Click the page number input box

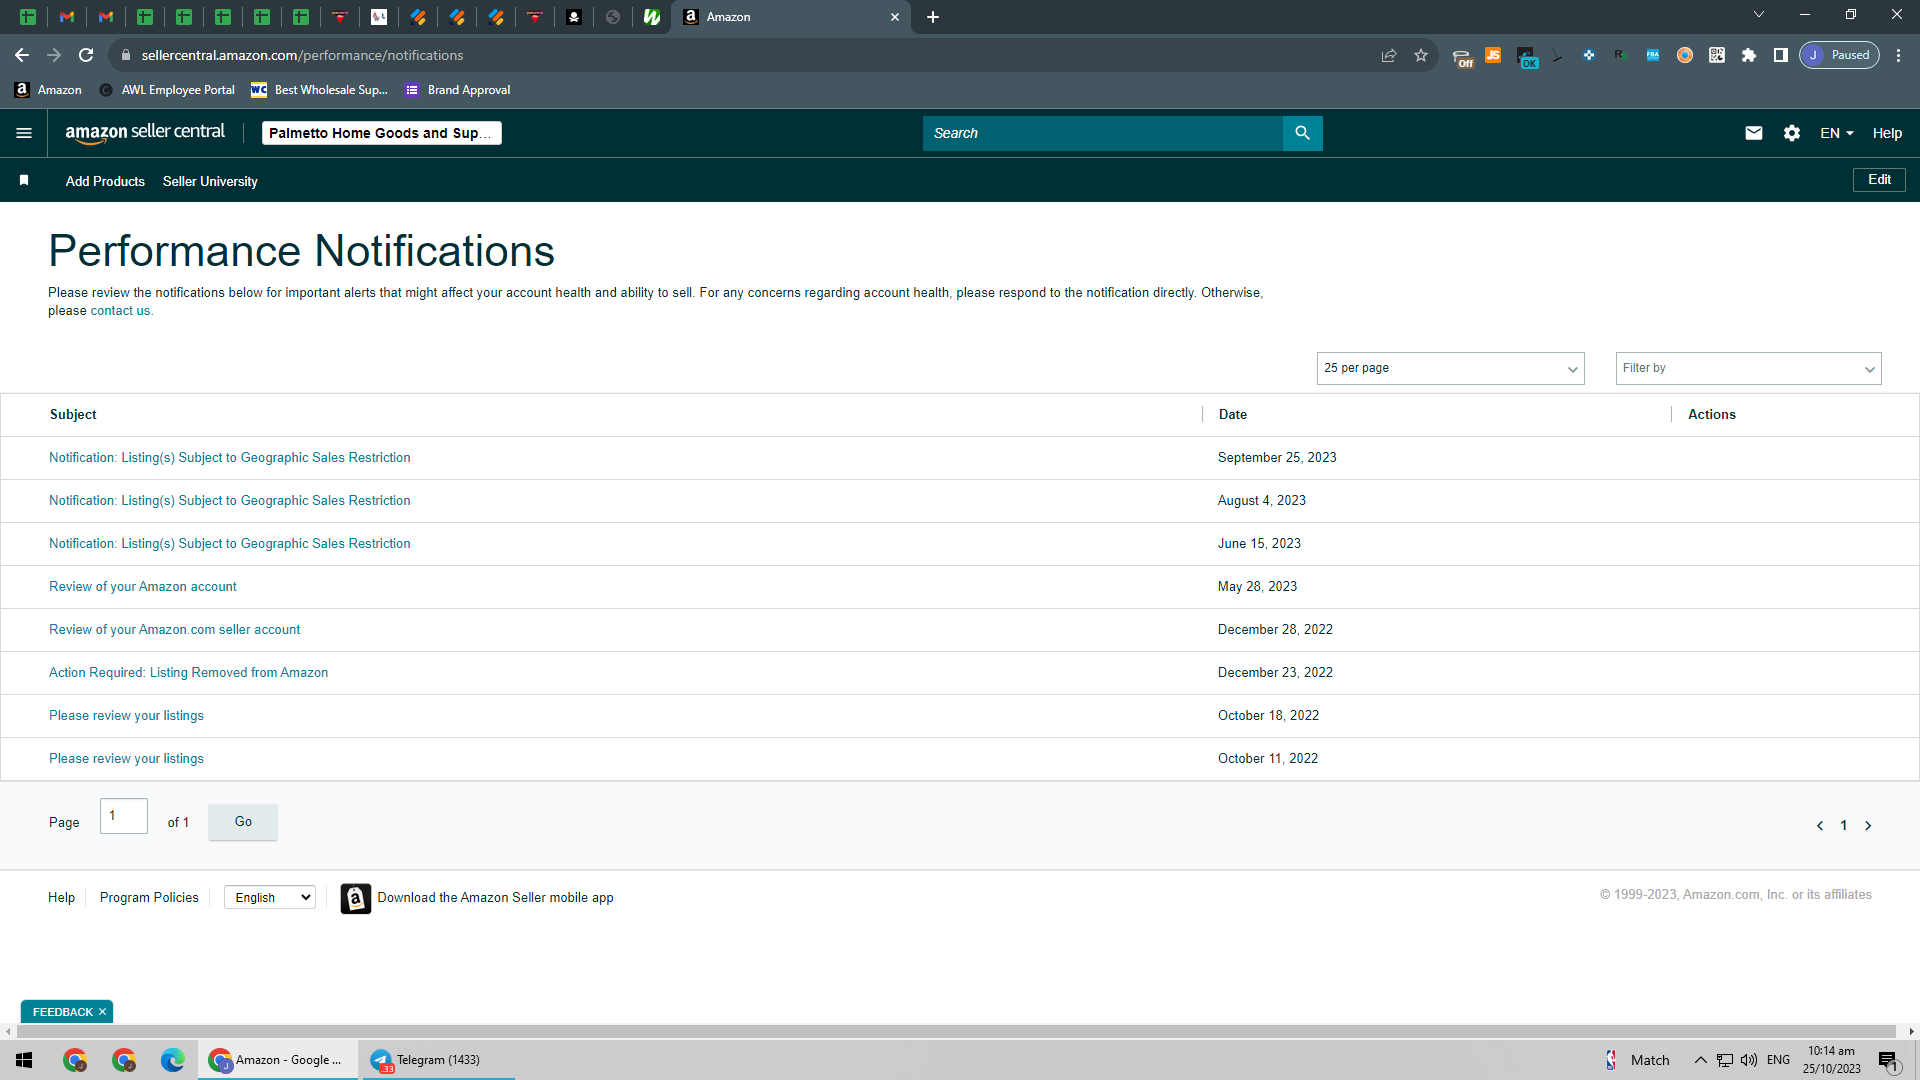click(124, 816)
